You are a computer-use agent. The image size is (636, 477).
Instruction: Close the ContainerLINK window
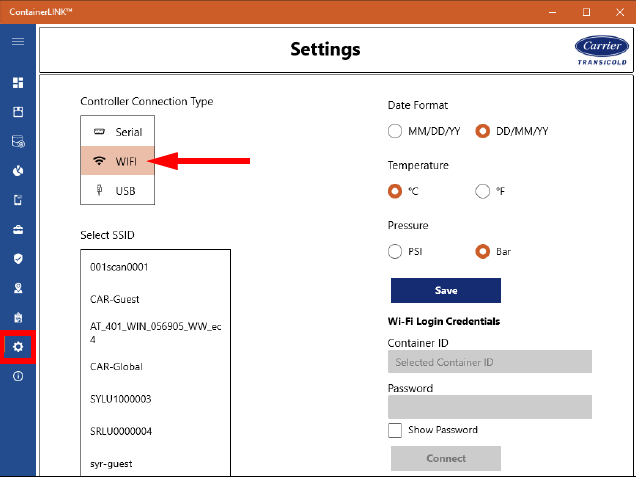(x=620, y=12)
